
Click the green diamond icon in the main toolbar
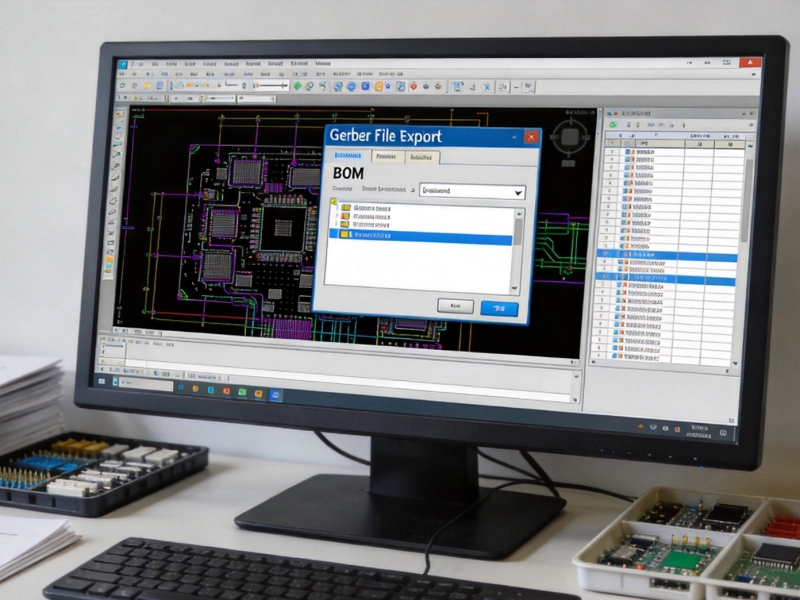point(297,86)
